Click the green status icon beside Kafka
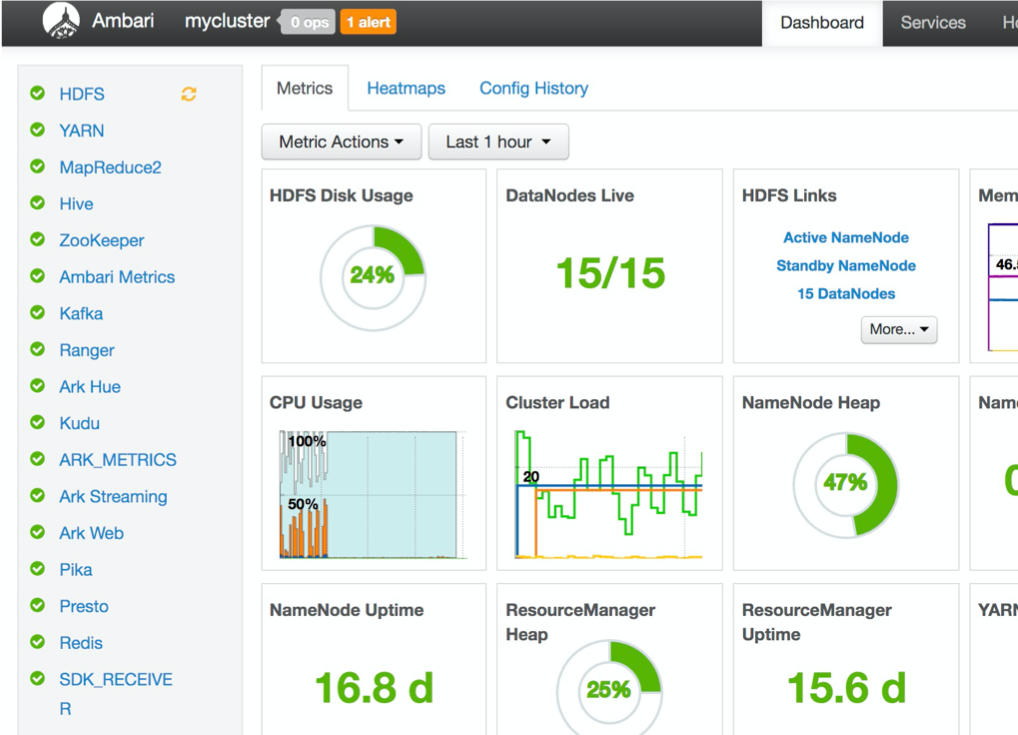The width and height of the screenshot is (1018, 735). point(38,312)
